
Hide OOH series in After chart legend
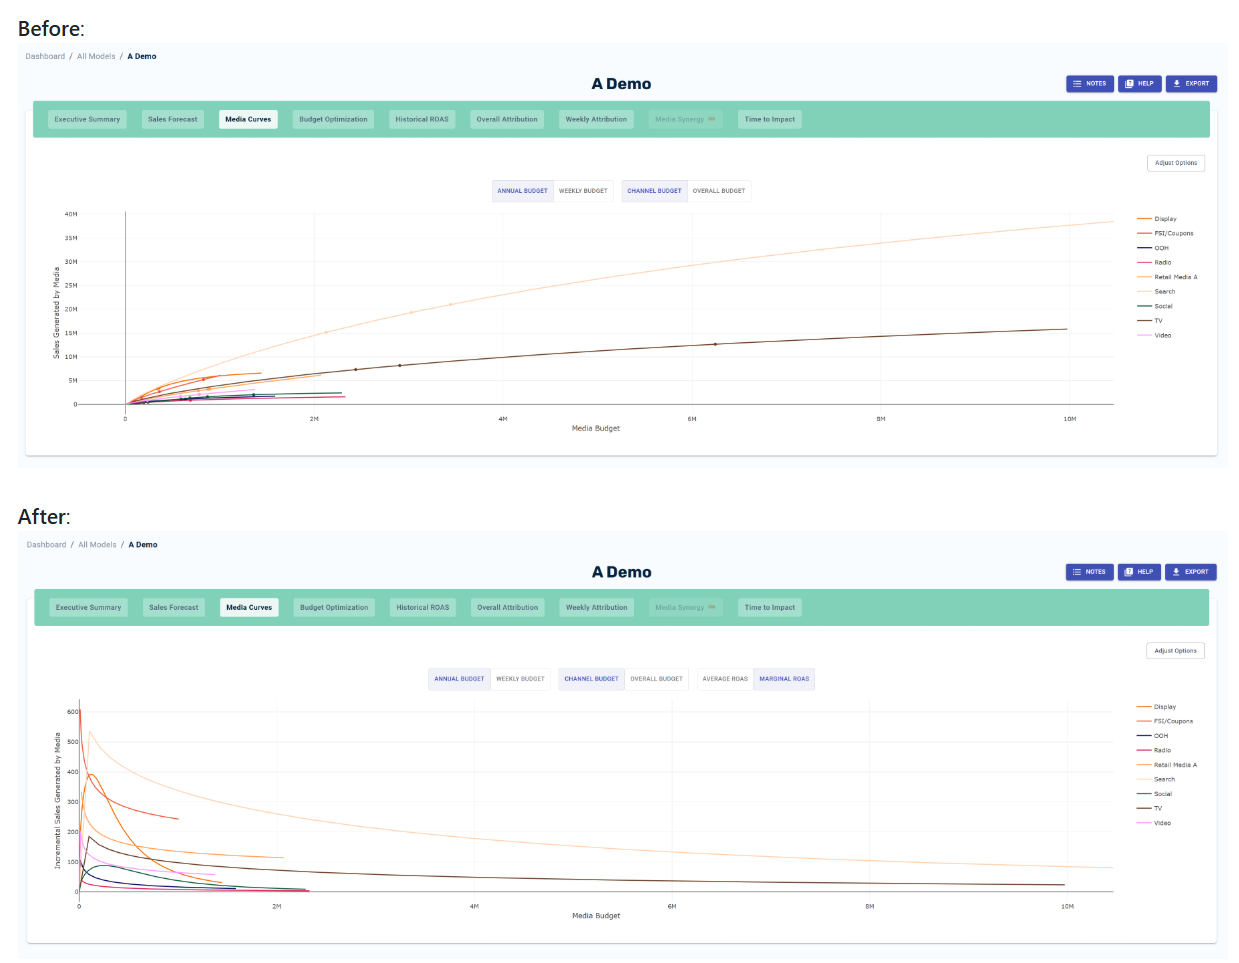click(1152, 736)
